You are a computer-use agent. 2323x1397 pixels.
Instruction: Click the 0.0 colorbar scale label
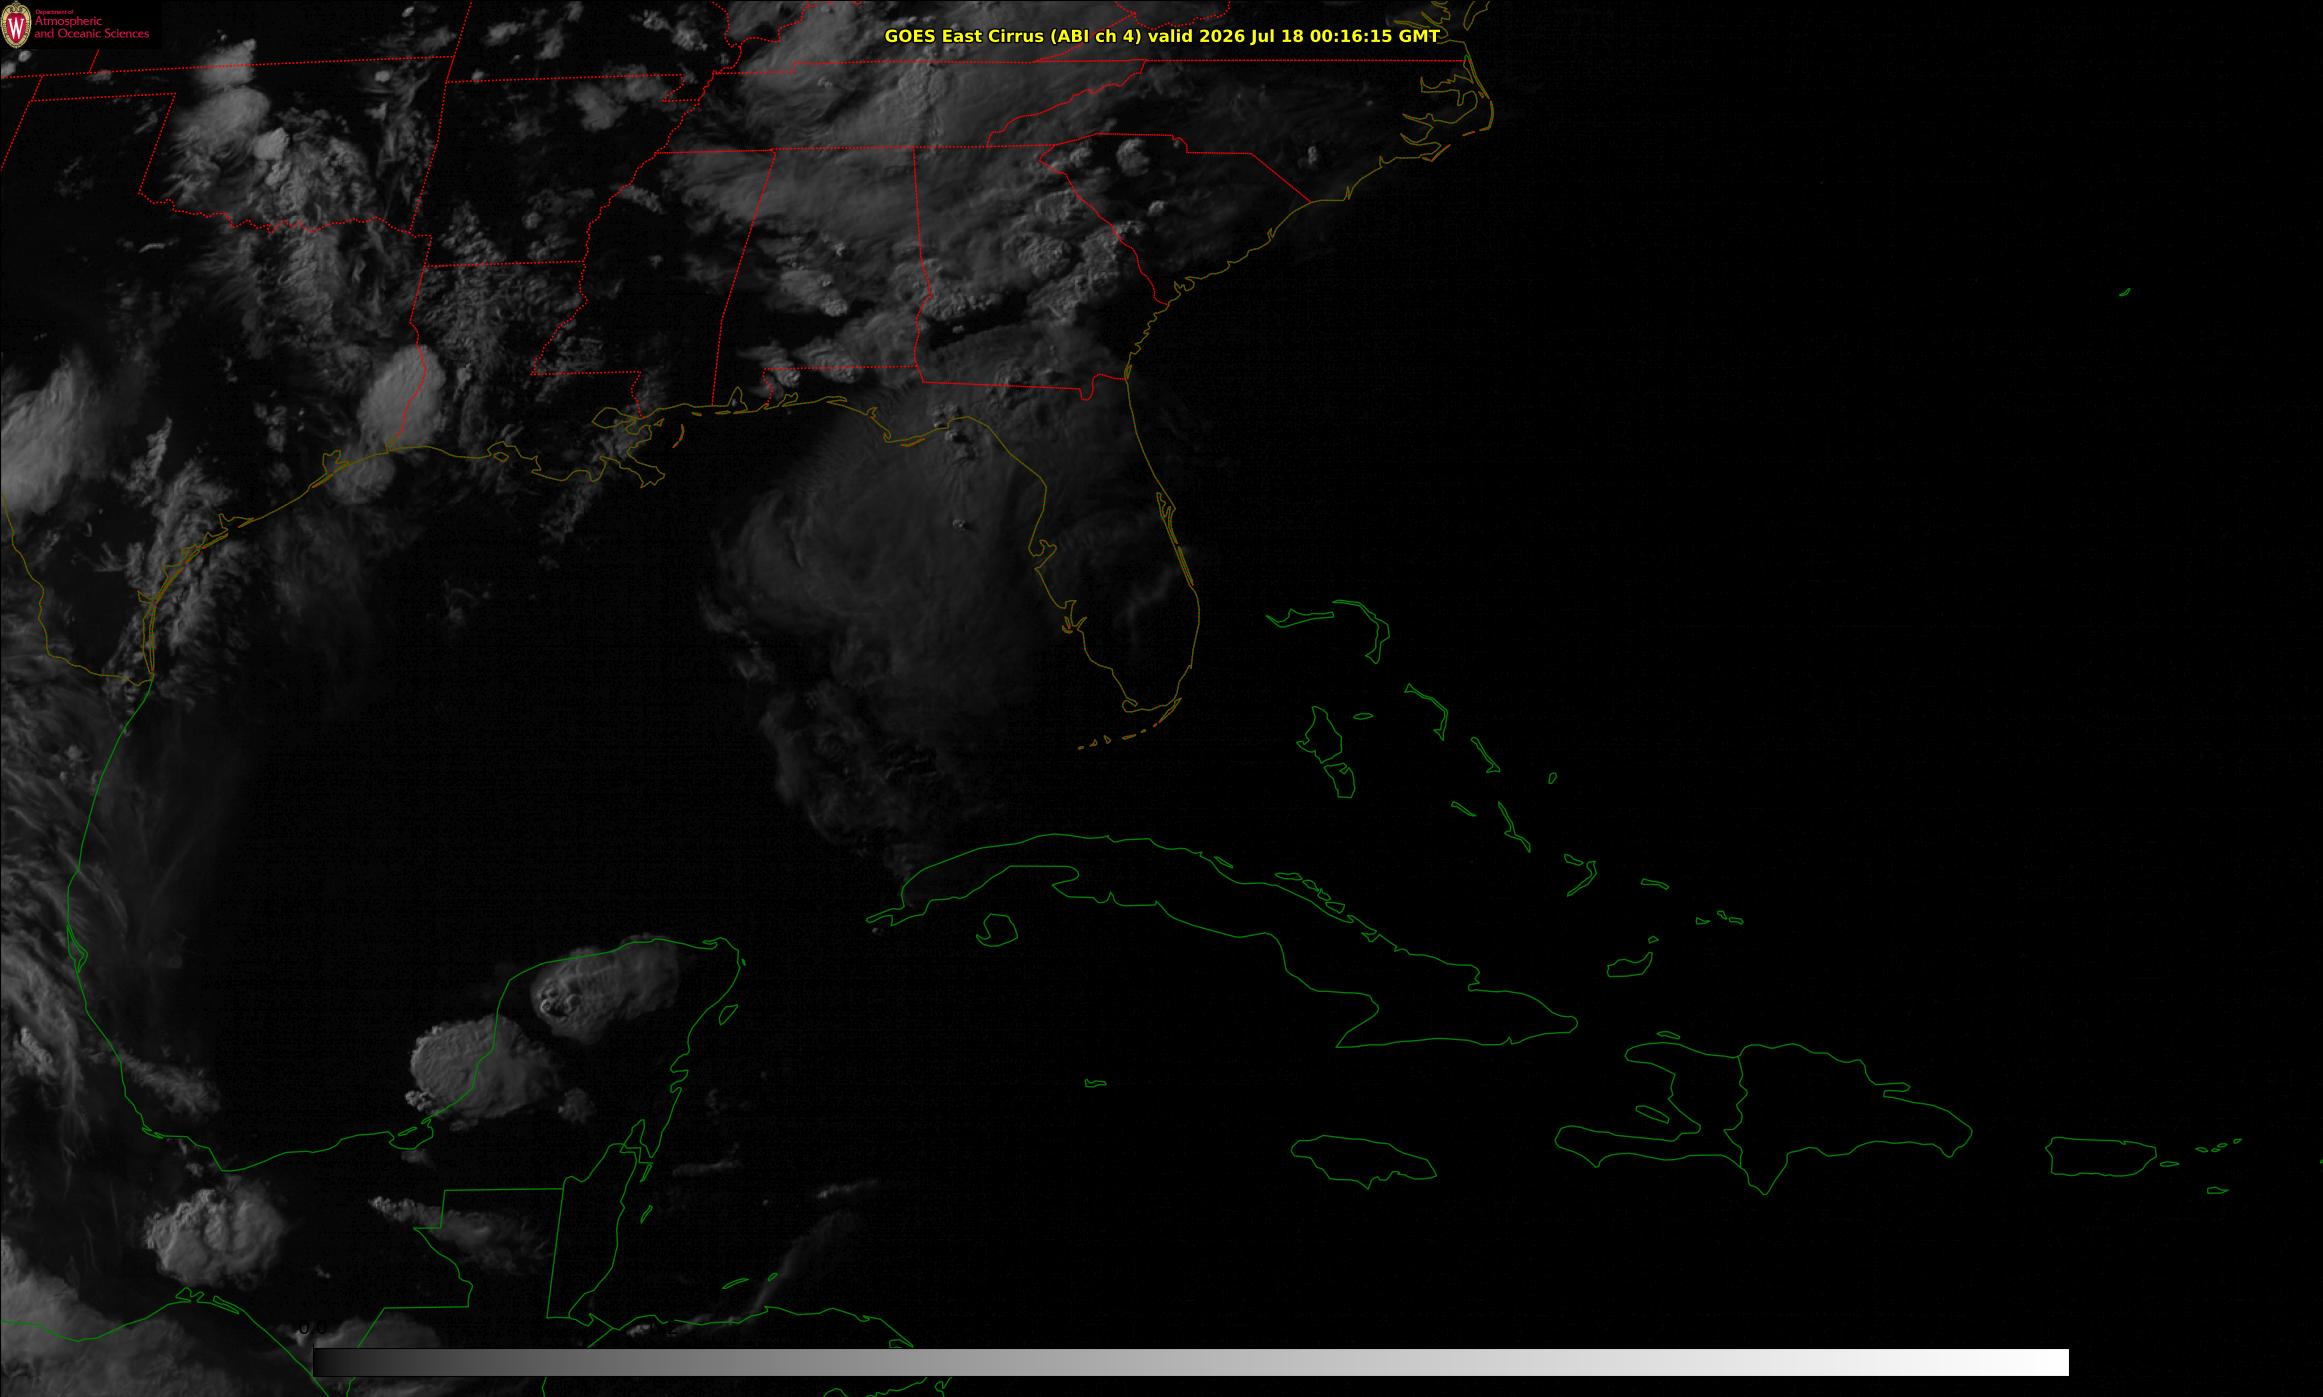tap(313, 1329)
